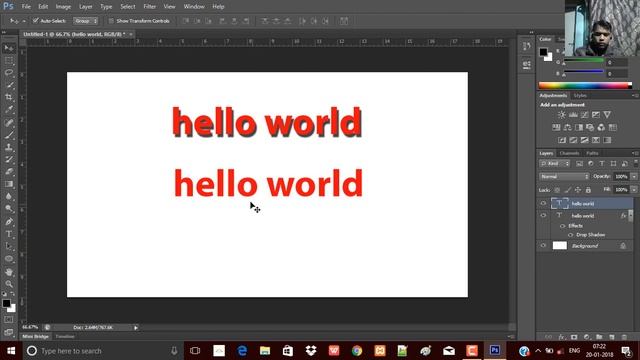Open the Timeline tab
The image size is (640, 360).
pos(64,336)
